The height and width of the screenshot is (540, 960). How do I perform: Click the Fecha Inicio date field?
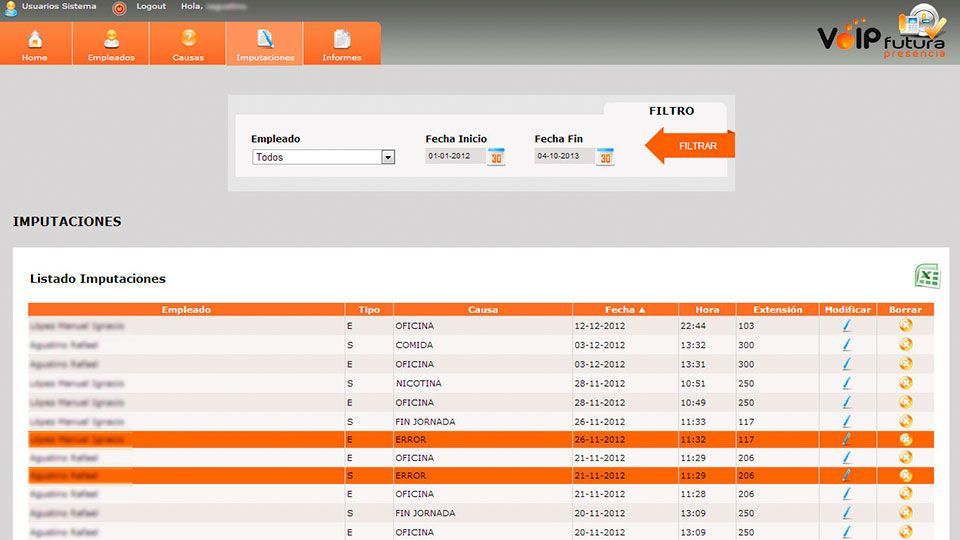pyautogui.click(x=455, y=157)
